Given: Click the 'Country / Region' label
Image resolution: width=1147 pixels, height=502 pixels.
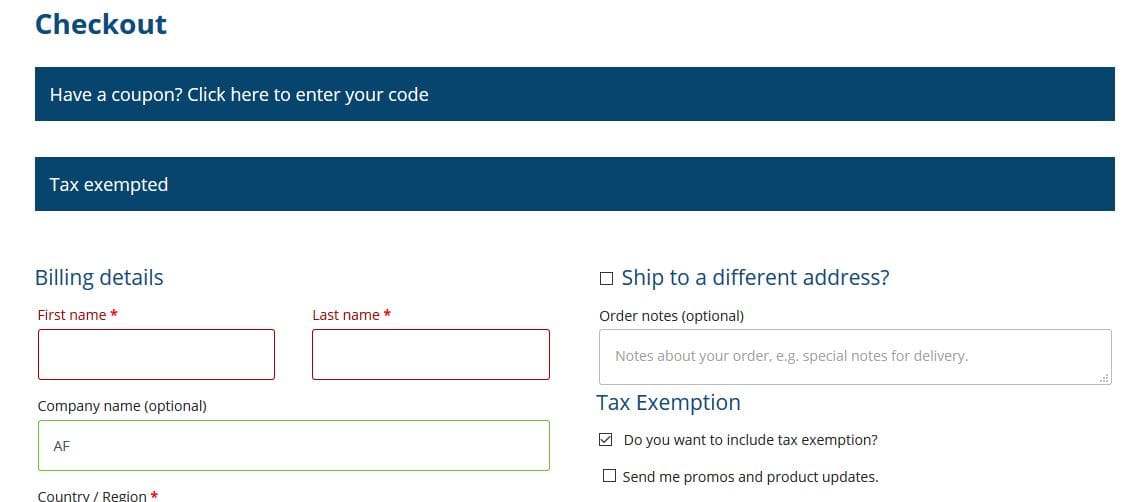Looking at the screenshot, I should [x=92, y=495].
